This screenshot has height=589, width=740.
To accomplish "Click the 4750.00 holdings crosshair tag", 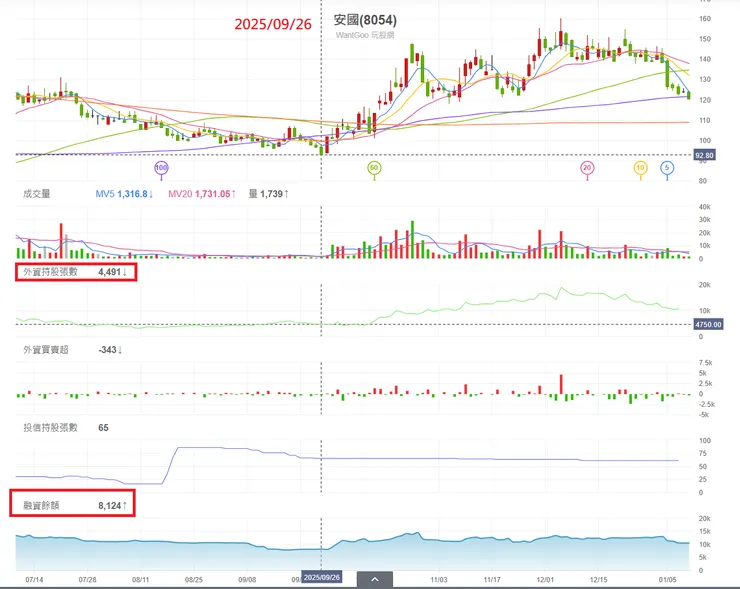I will [708, 324].
